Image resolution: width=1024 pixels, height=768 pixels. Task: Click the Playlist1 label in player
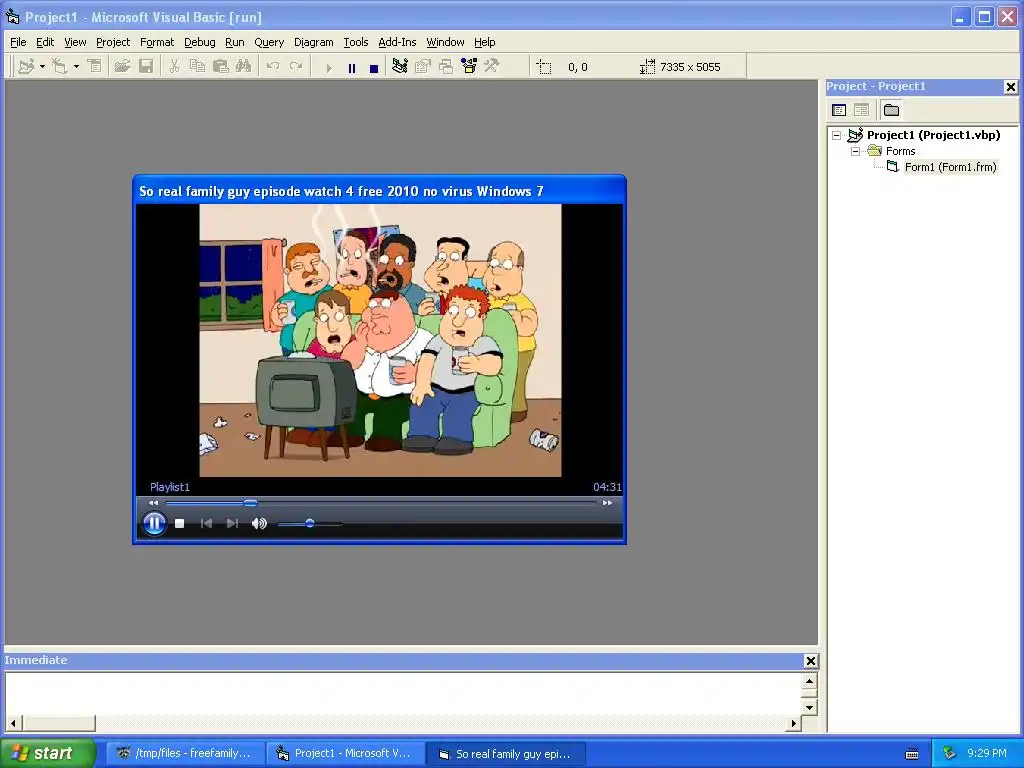170,487
